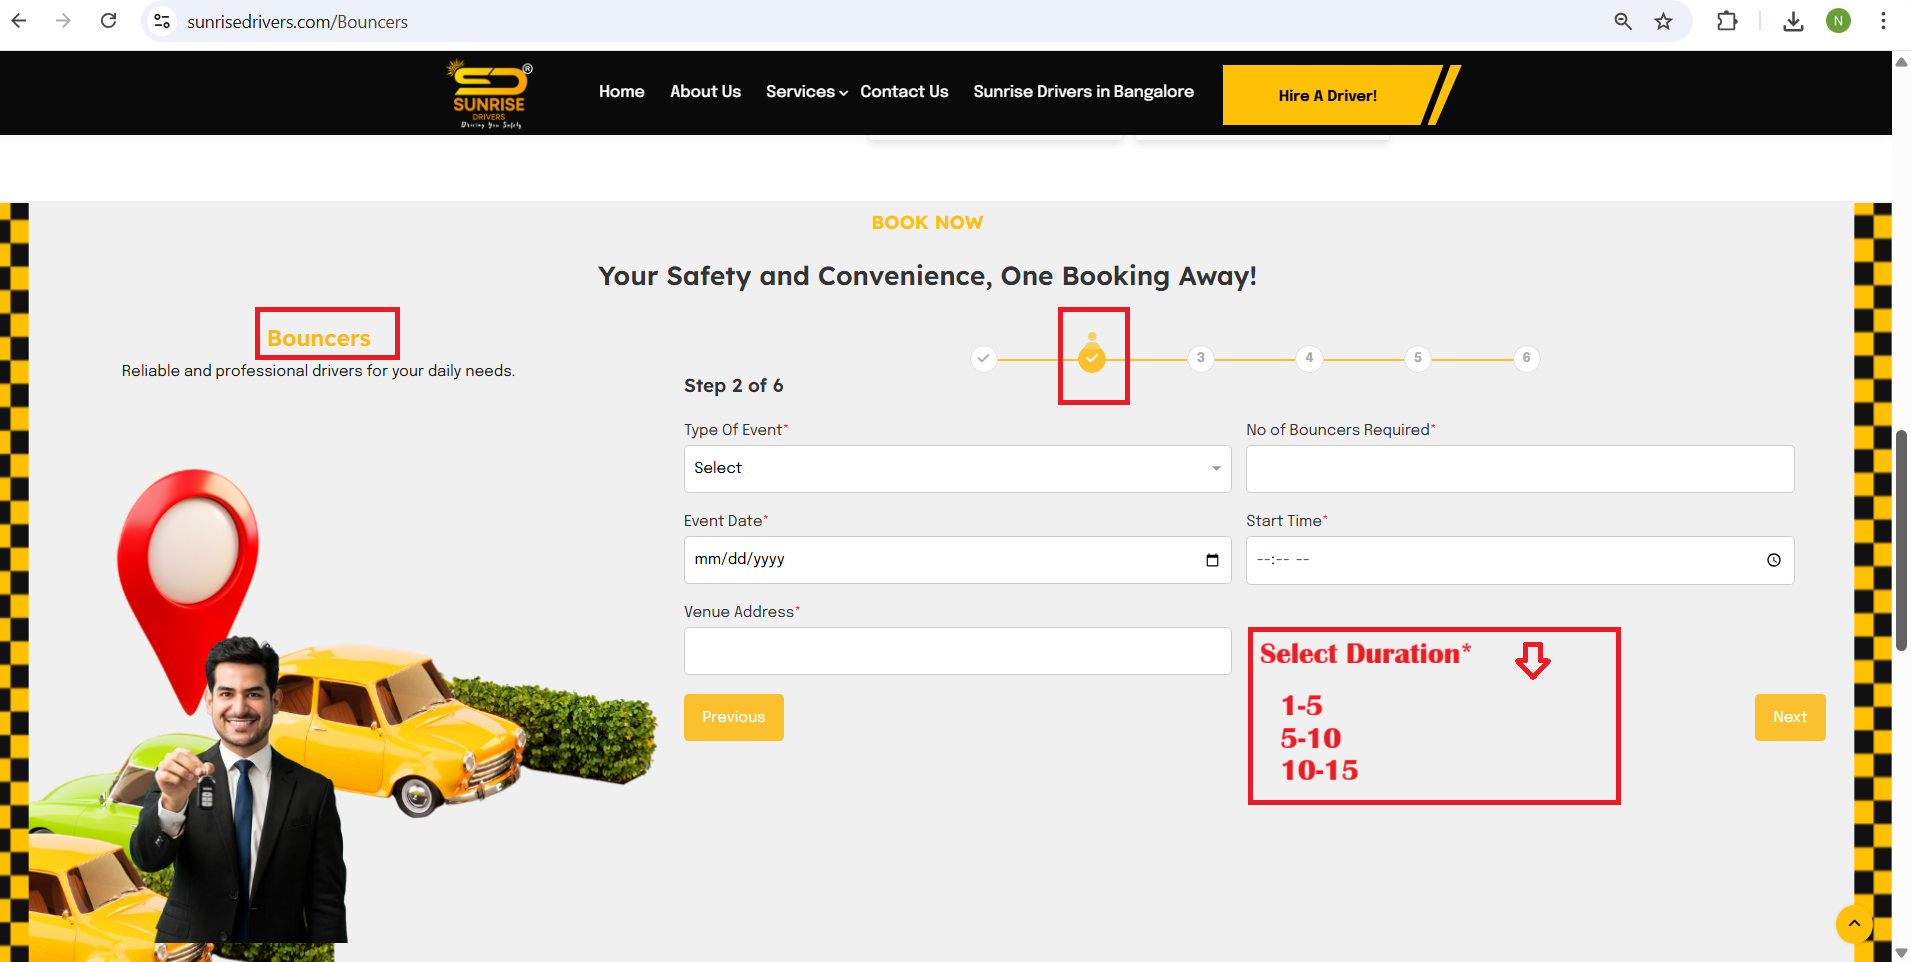Select step 6 circle in the stepper
This screenshot has height=962, width=1911.
1526,358
